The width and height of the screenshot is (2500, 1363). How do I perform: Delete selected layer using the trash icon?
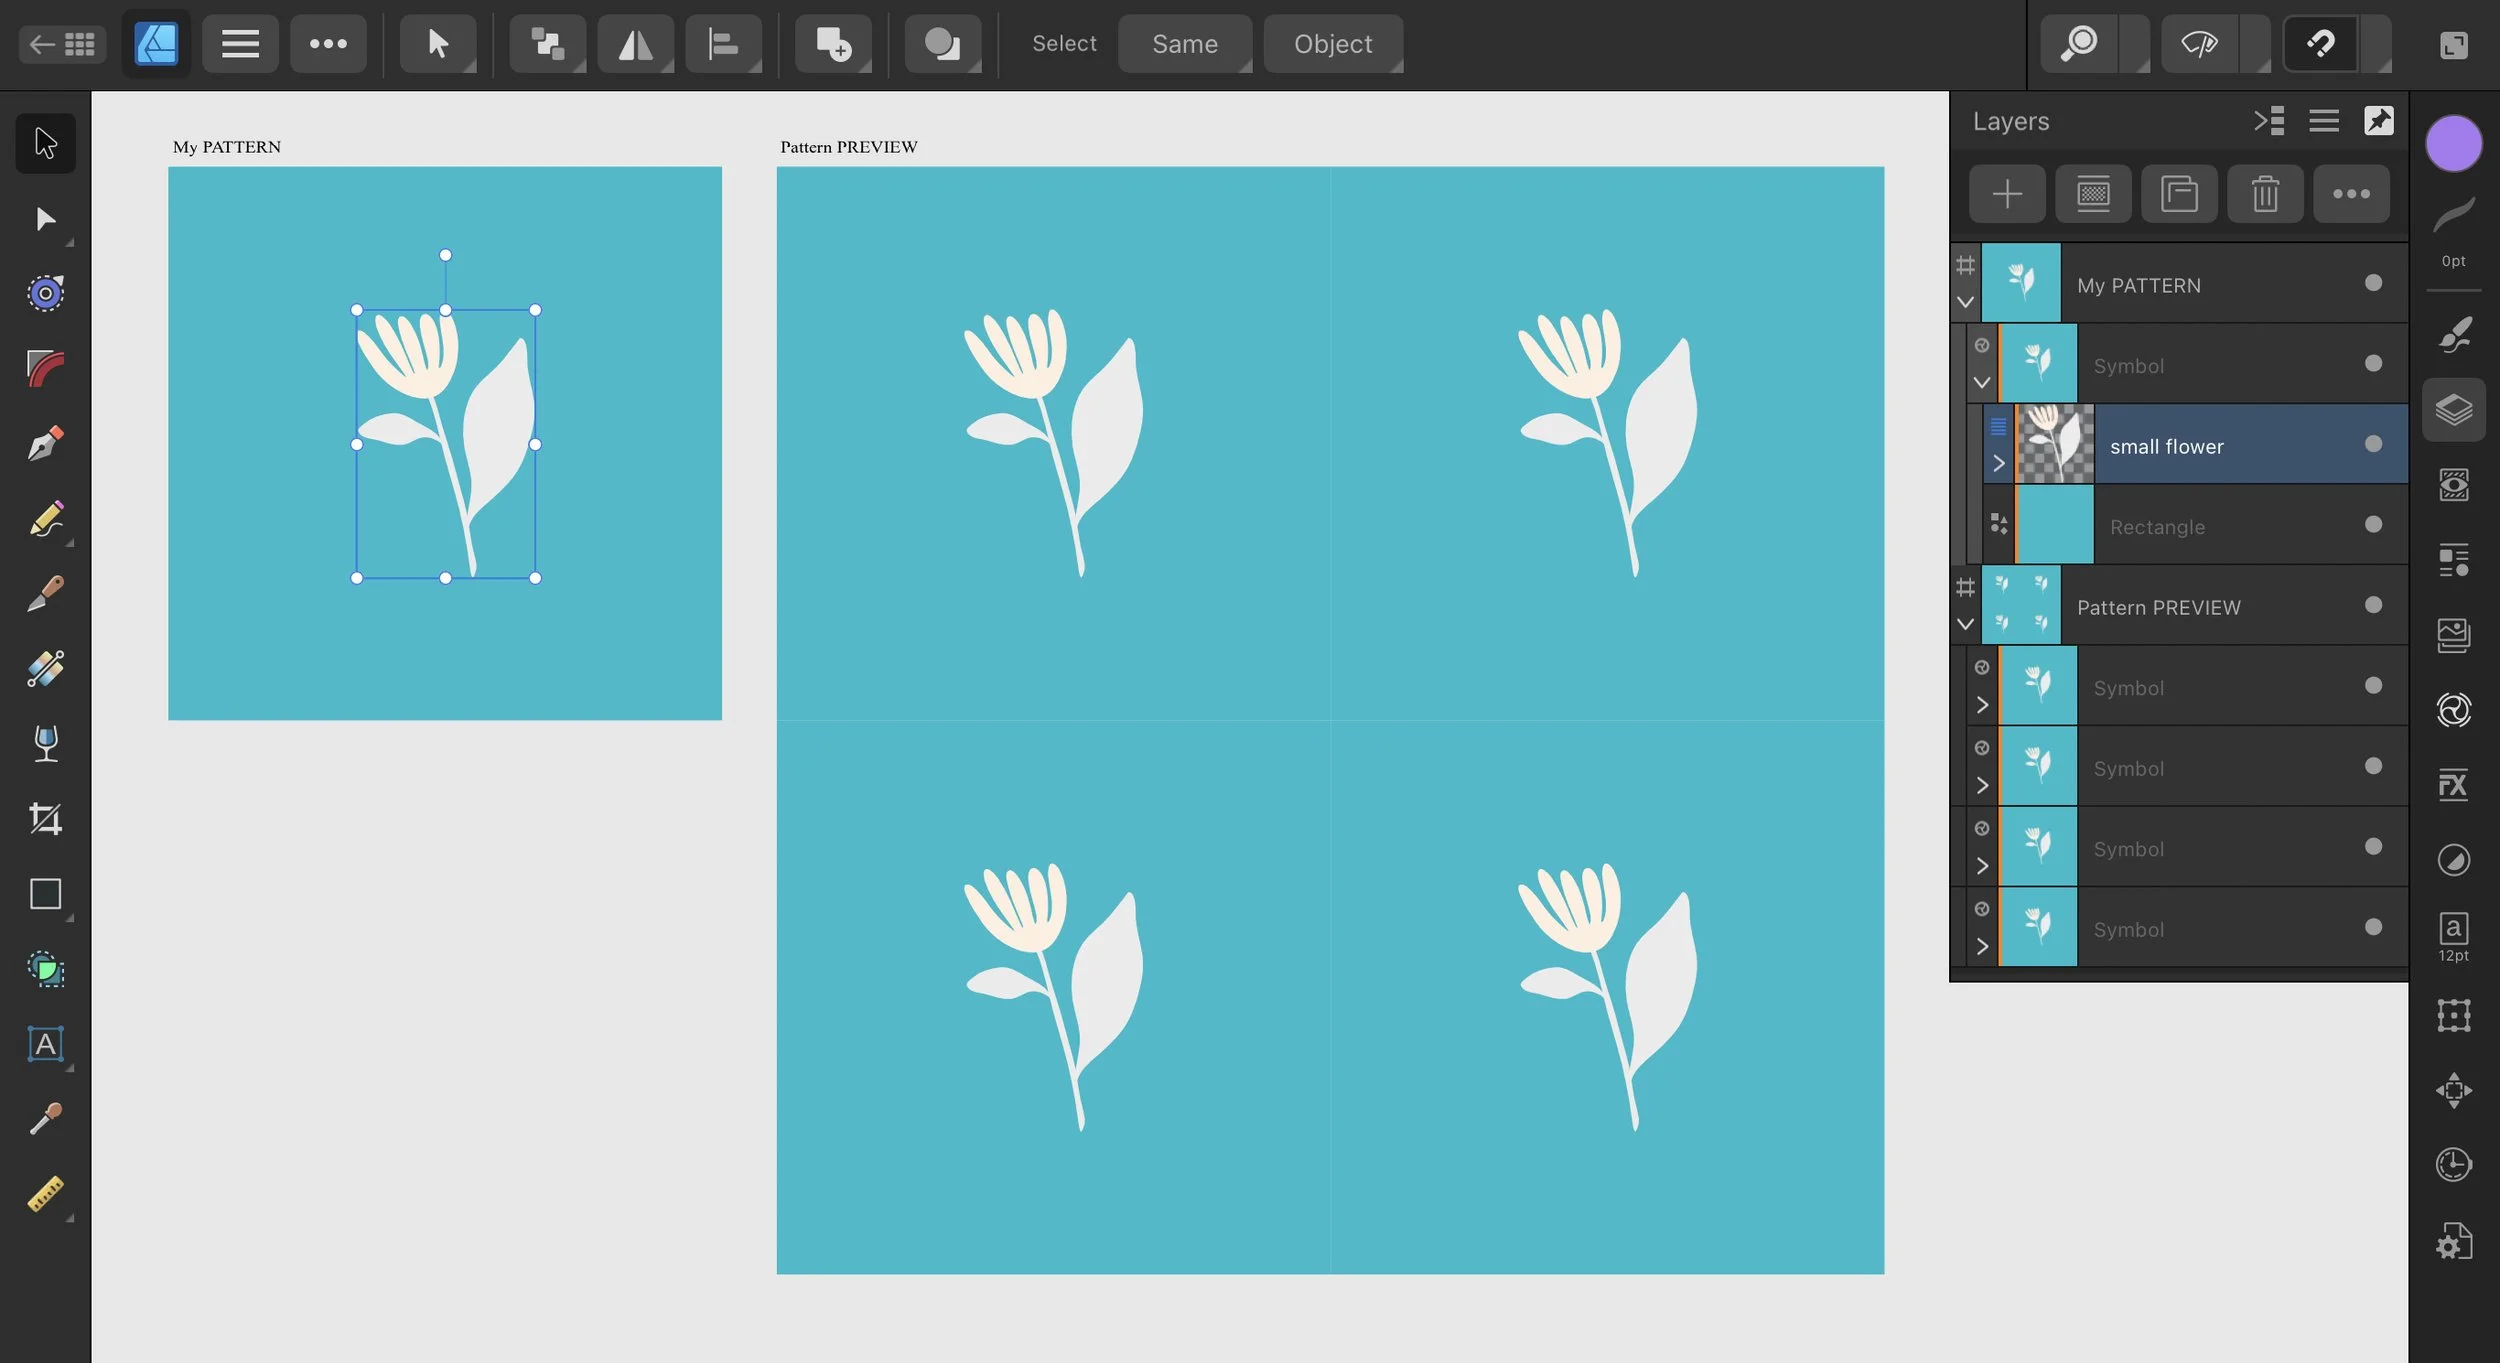click(2265, 193)
